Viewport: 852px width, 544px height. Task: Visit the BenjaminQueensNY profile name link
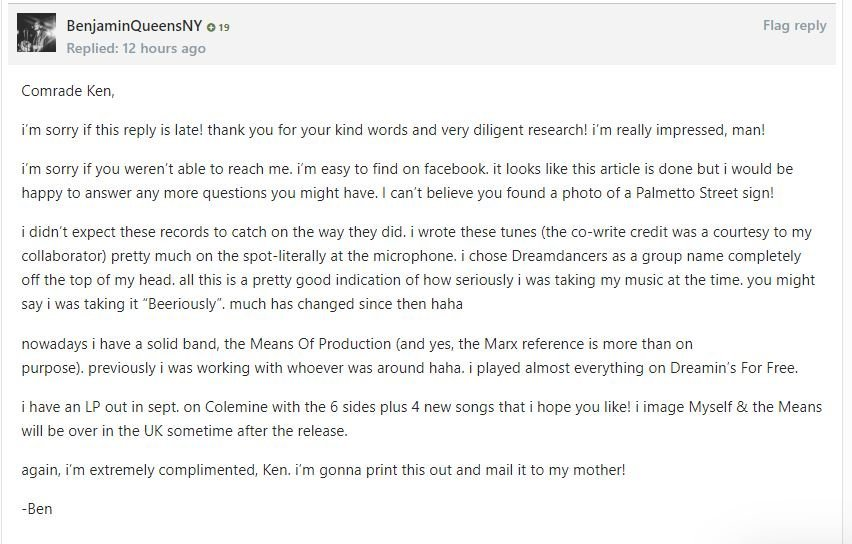coord(134,26)
